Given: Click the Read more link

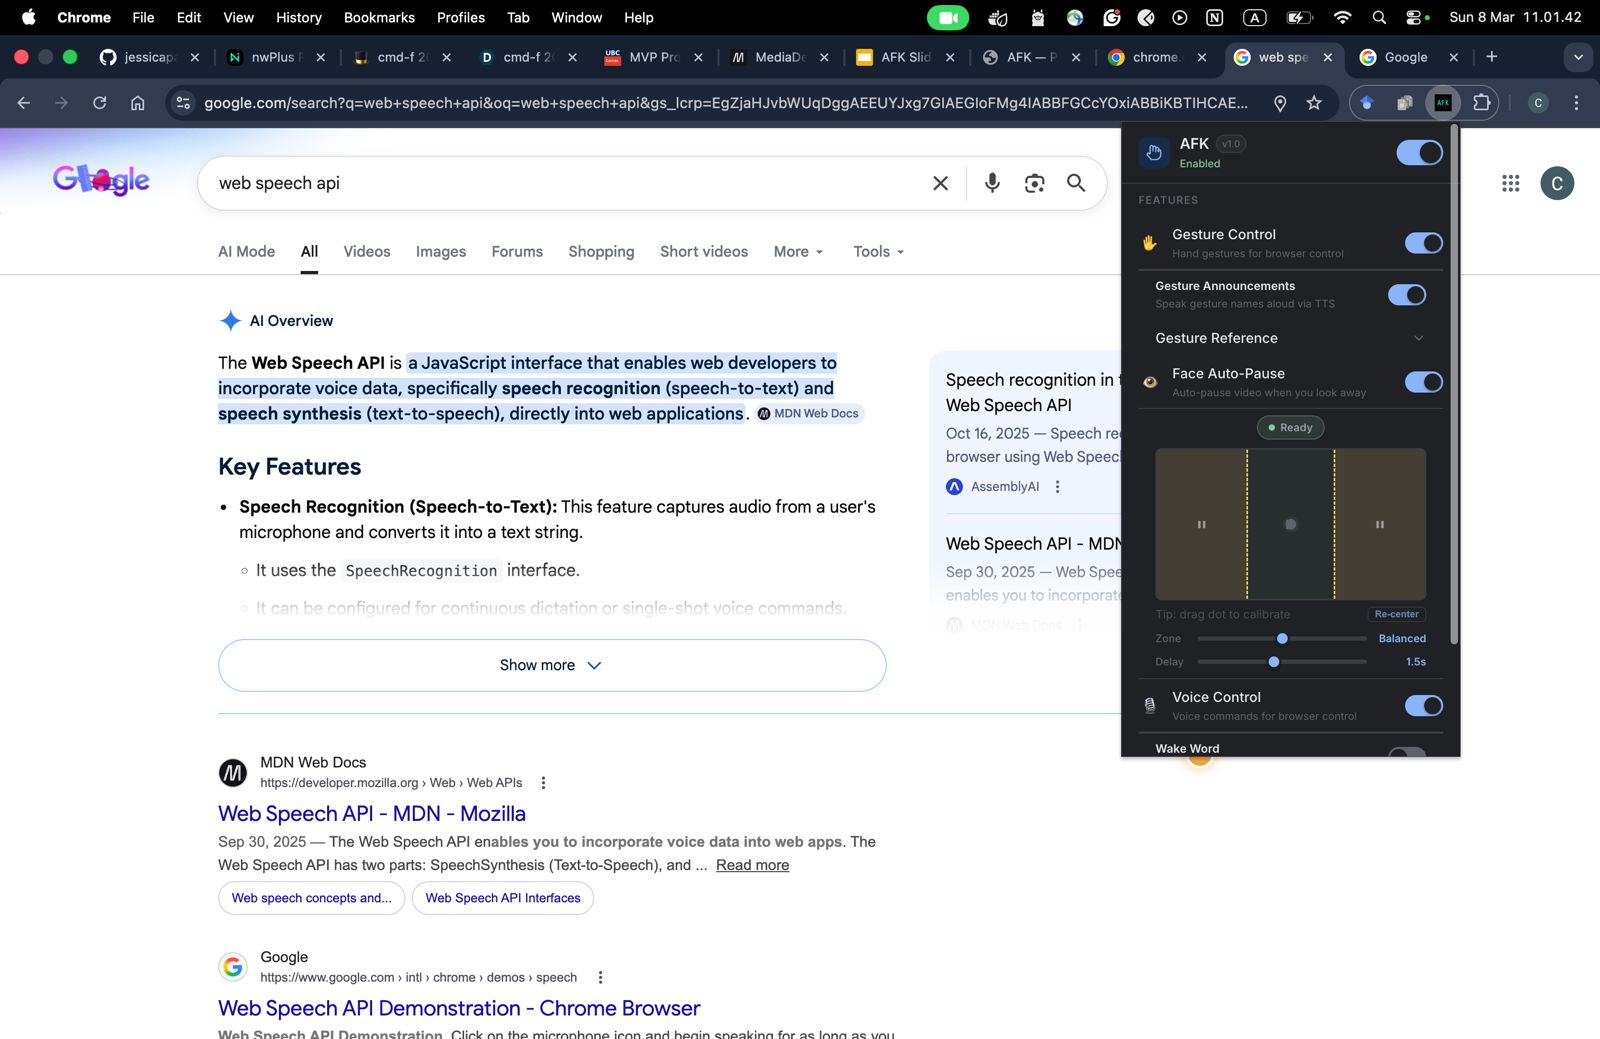Looking at the screenshot, I should coord(752,865).
